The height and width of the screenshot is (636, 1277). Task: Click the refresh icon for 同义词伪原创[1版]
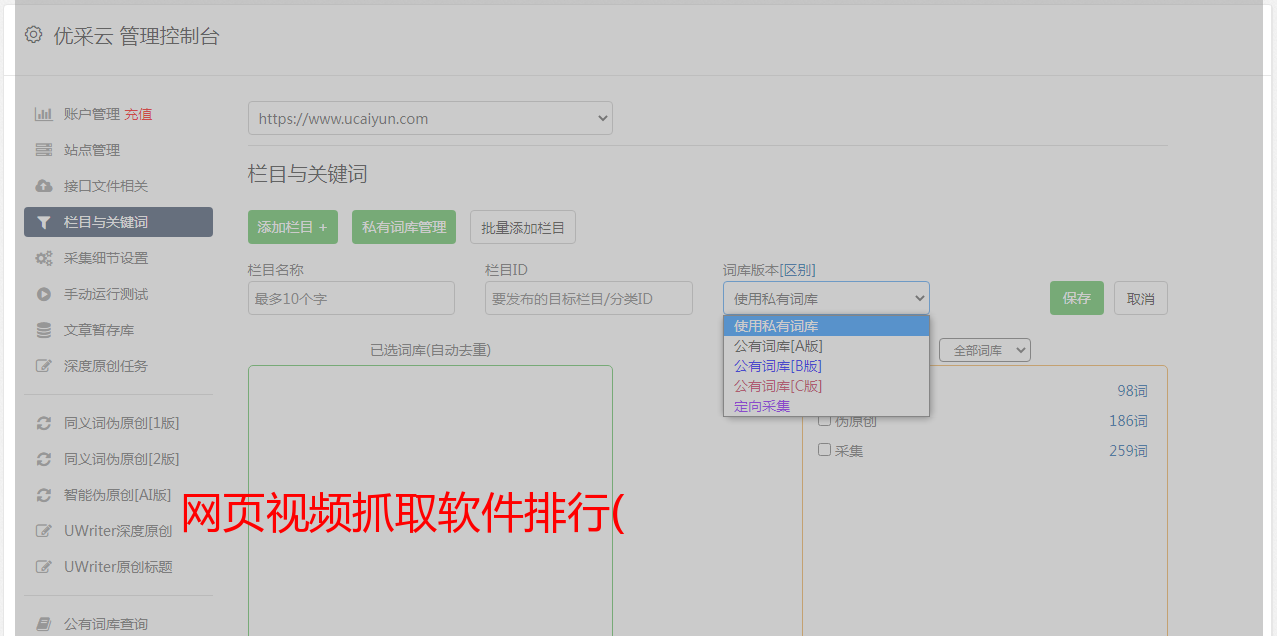tap(44, 423)
